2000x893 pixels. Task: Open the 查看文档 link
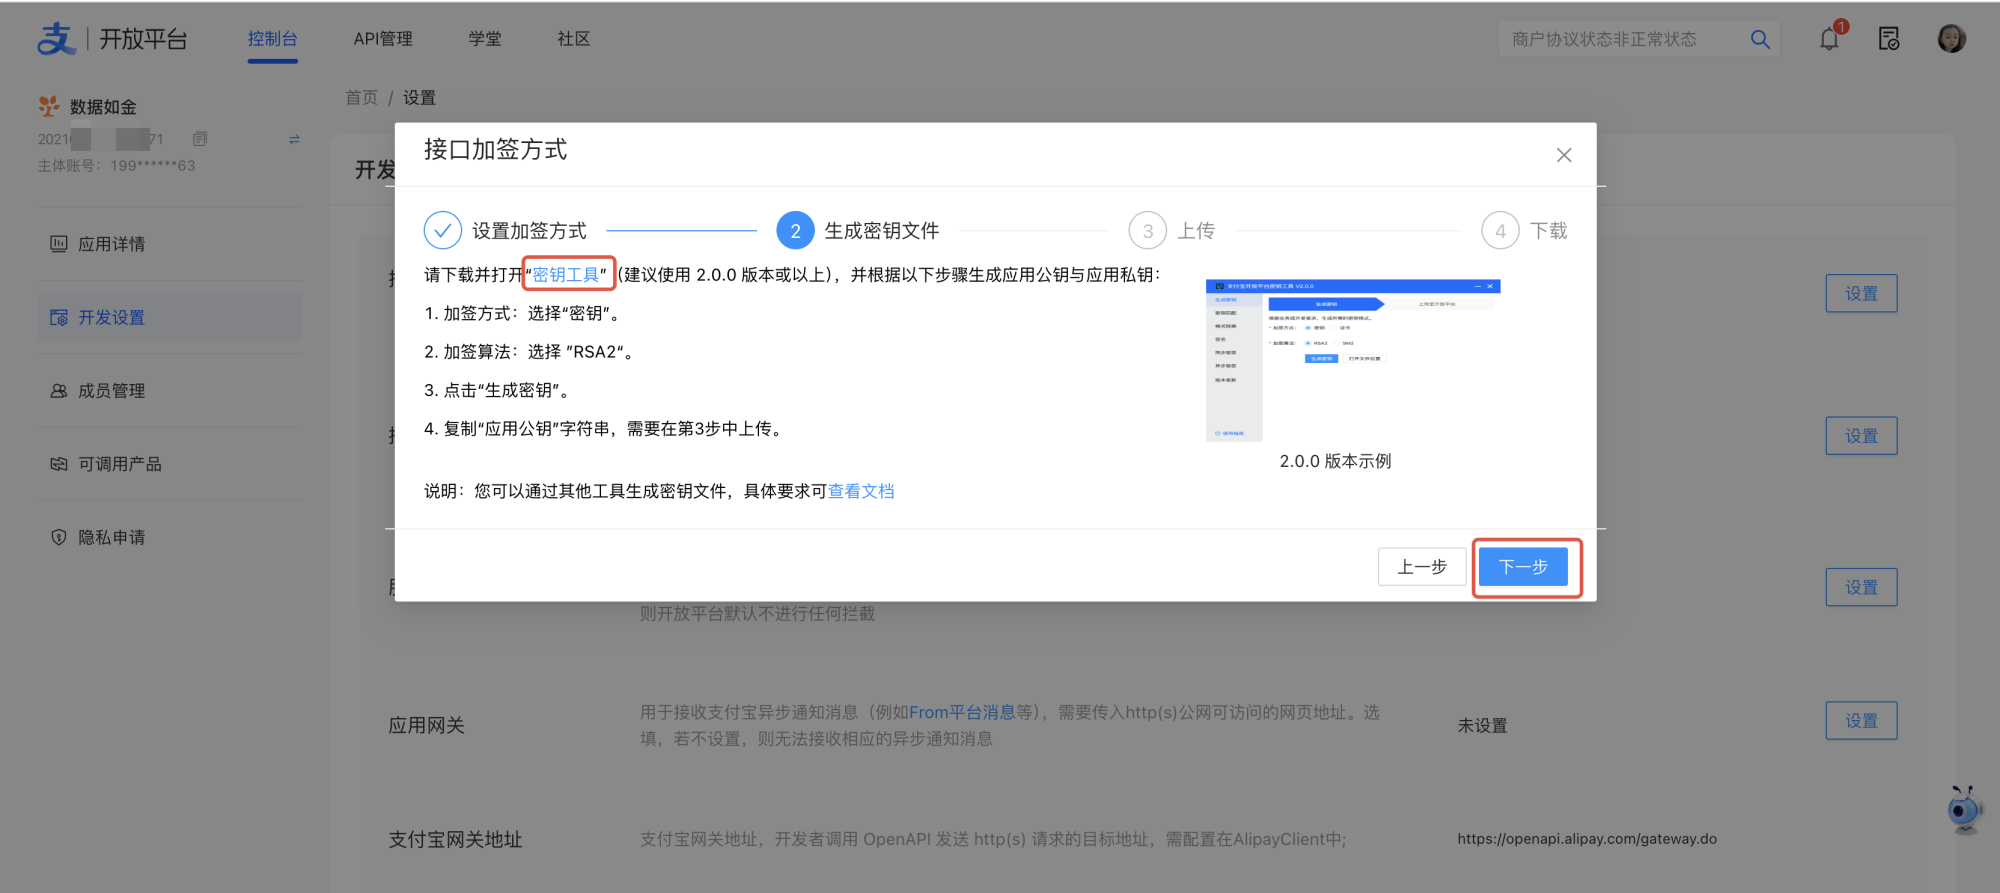pyautogui.click(x=861, y=491)
